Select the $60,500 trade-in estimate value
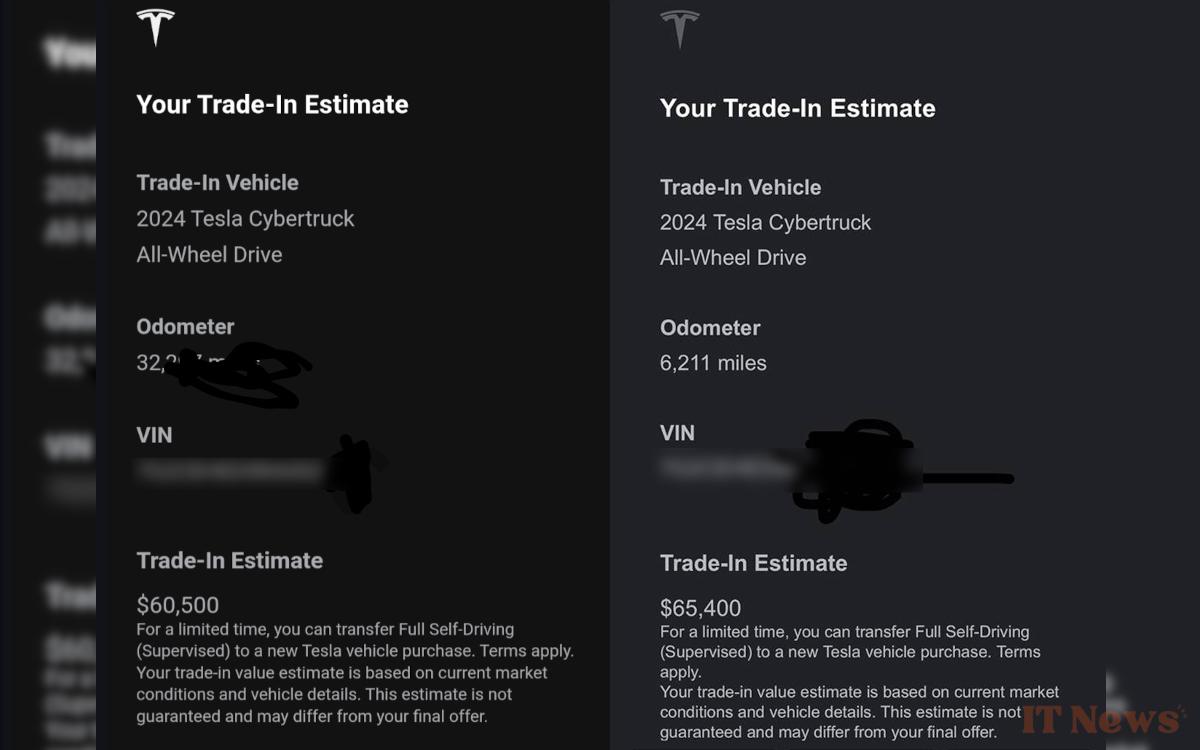This screenshot has width=1200, height=750. (178, 605)
